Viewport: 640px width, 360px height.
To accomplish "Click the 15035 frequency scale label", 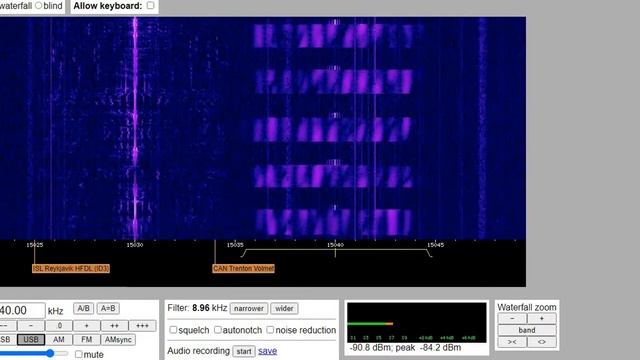I will coord(235,245).
